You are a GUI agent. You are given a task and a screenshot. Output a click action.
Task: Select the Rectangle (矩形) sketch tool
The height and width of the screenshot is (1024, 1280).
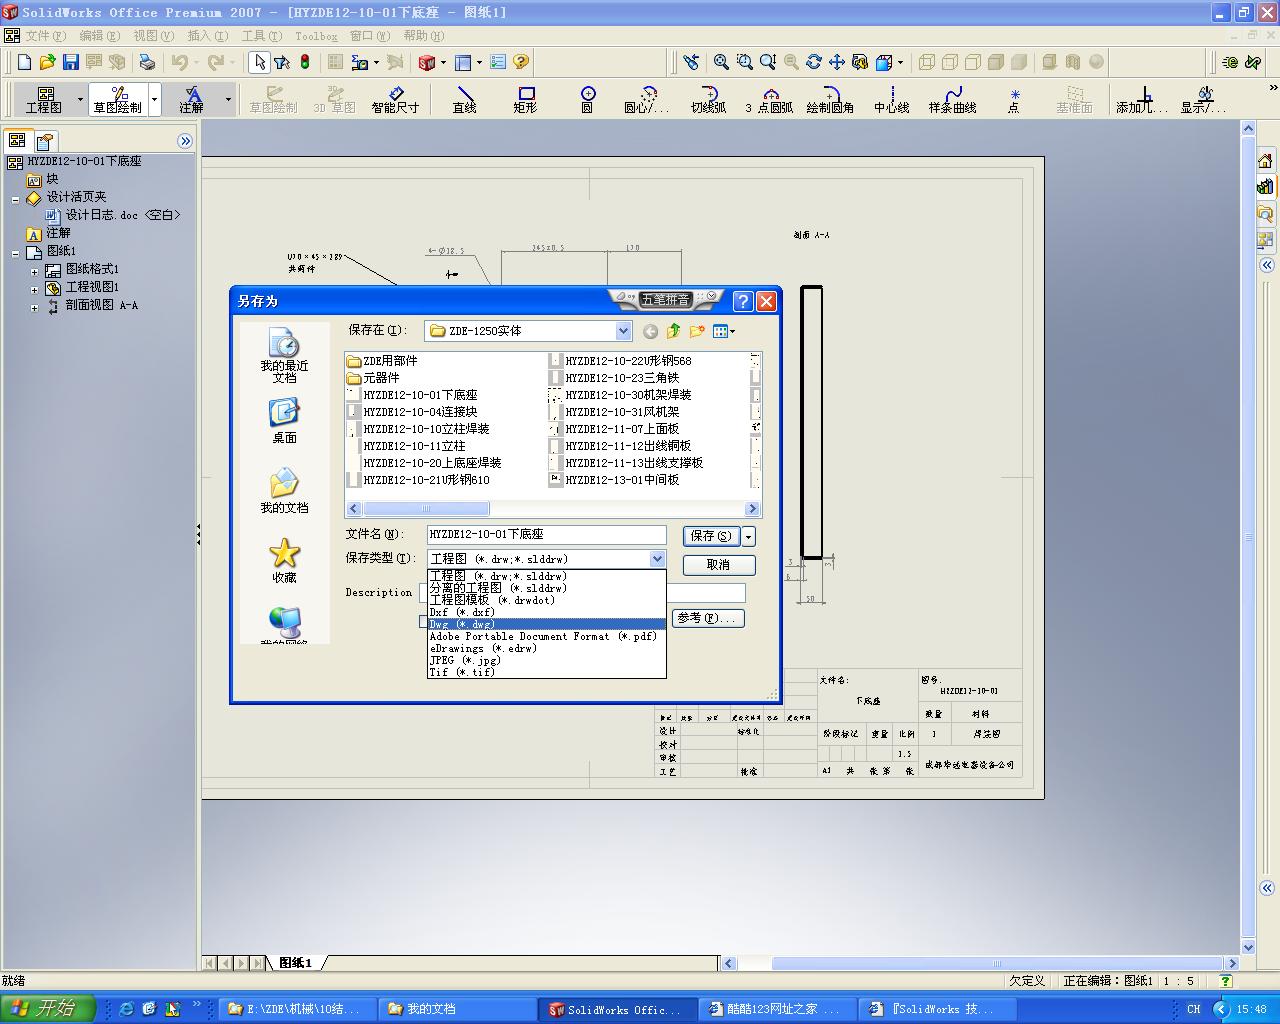click(x=525, y=99)
